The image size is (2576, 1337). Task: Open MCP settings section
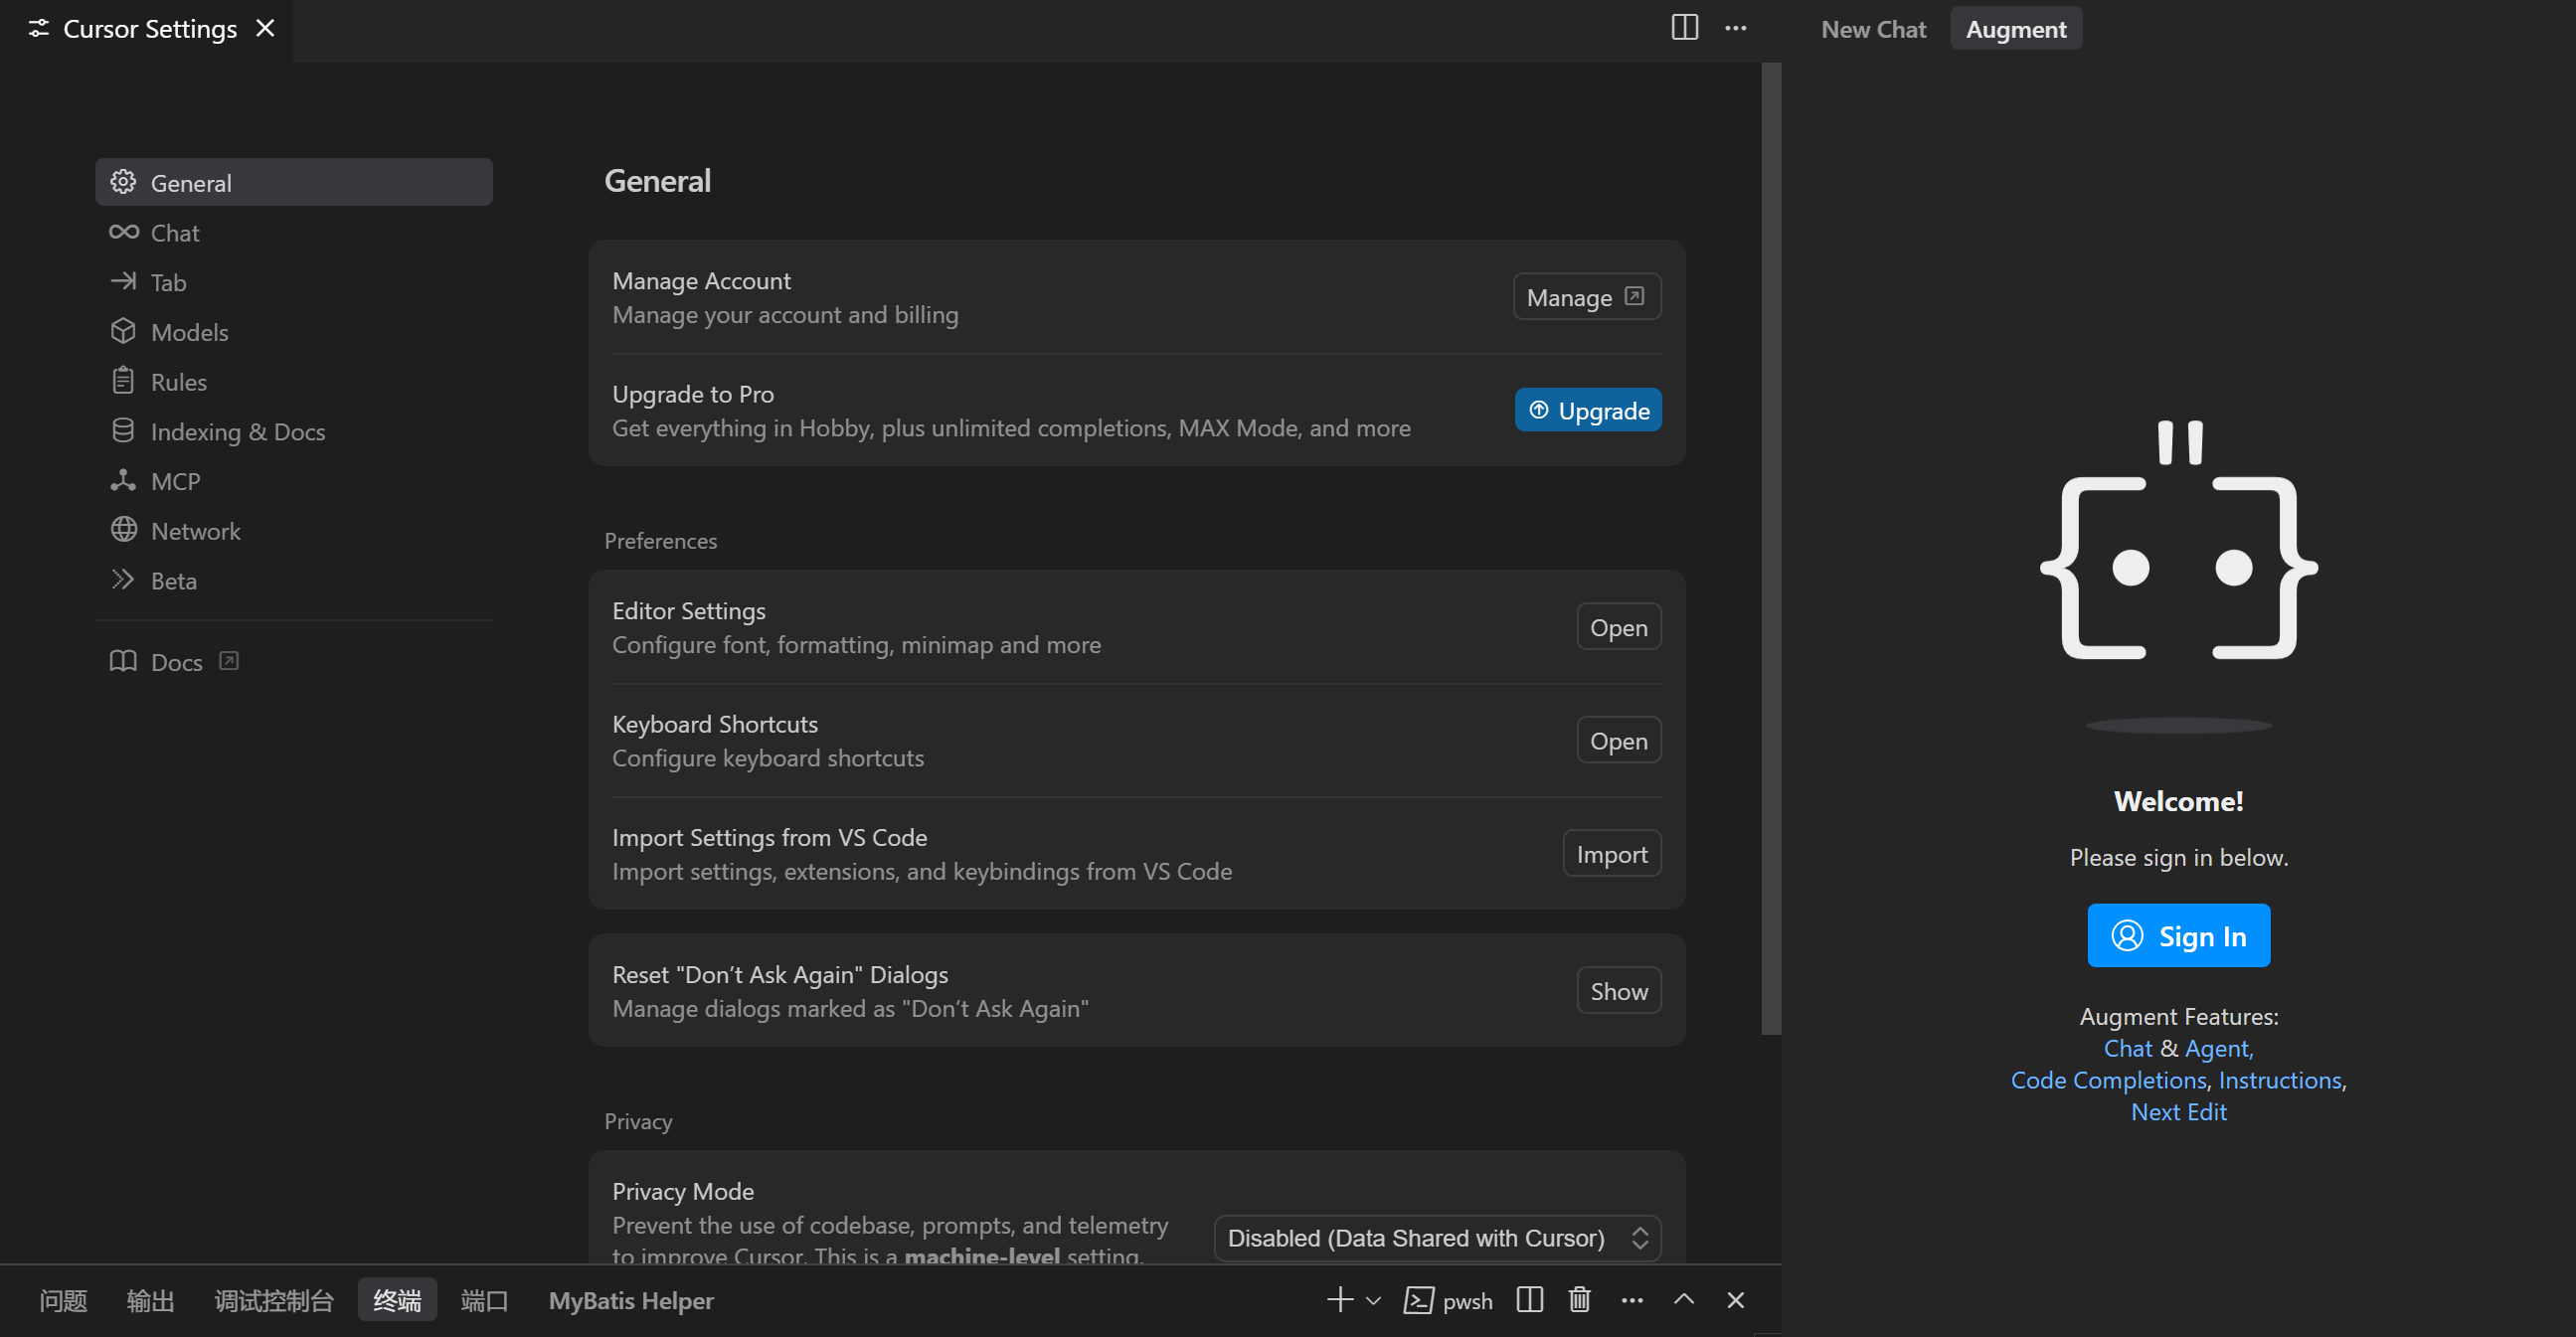[x=294, y=481]
